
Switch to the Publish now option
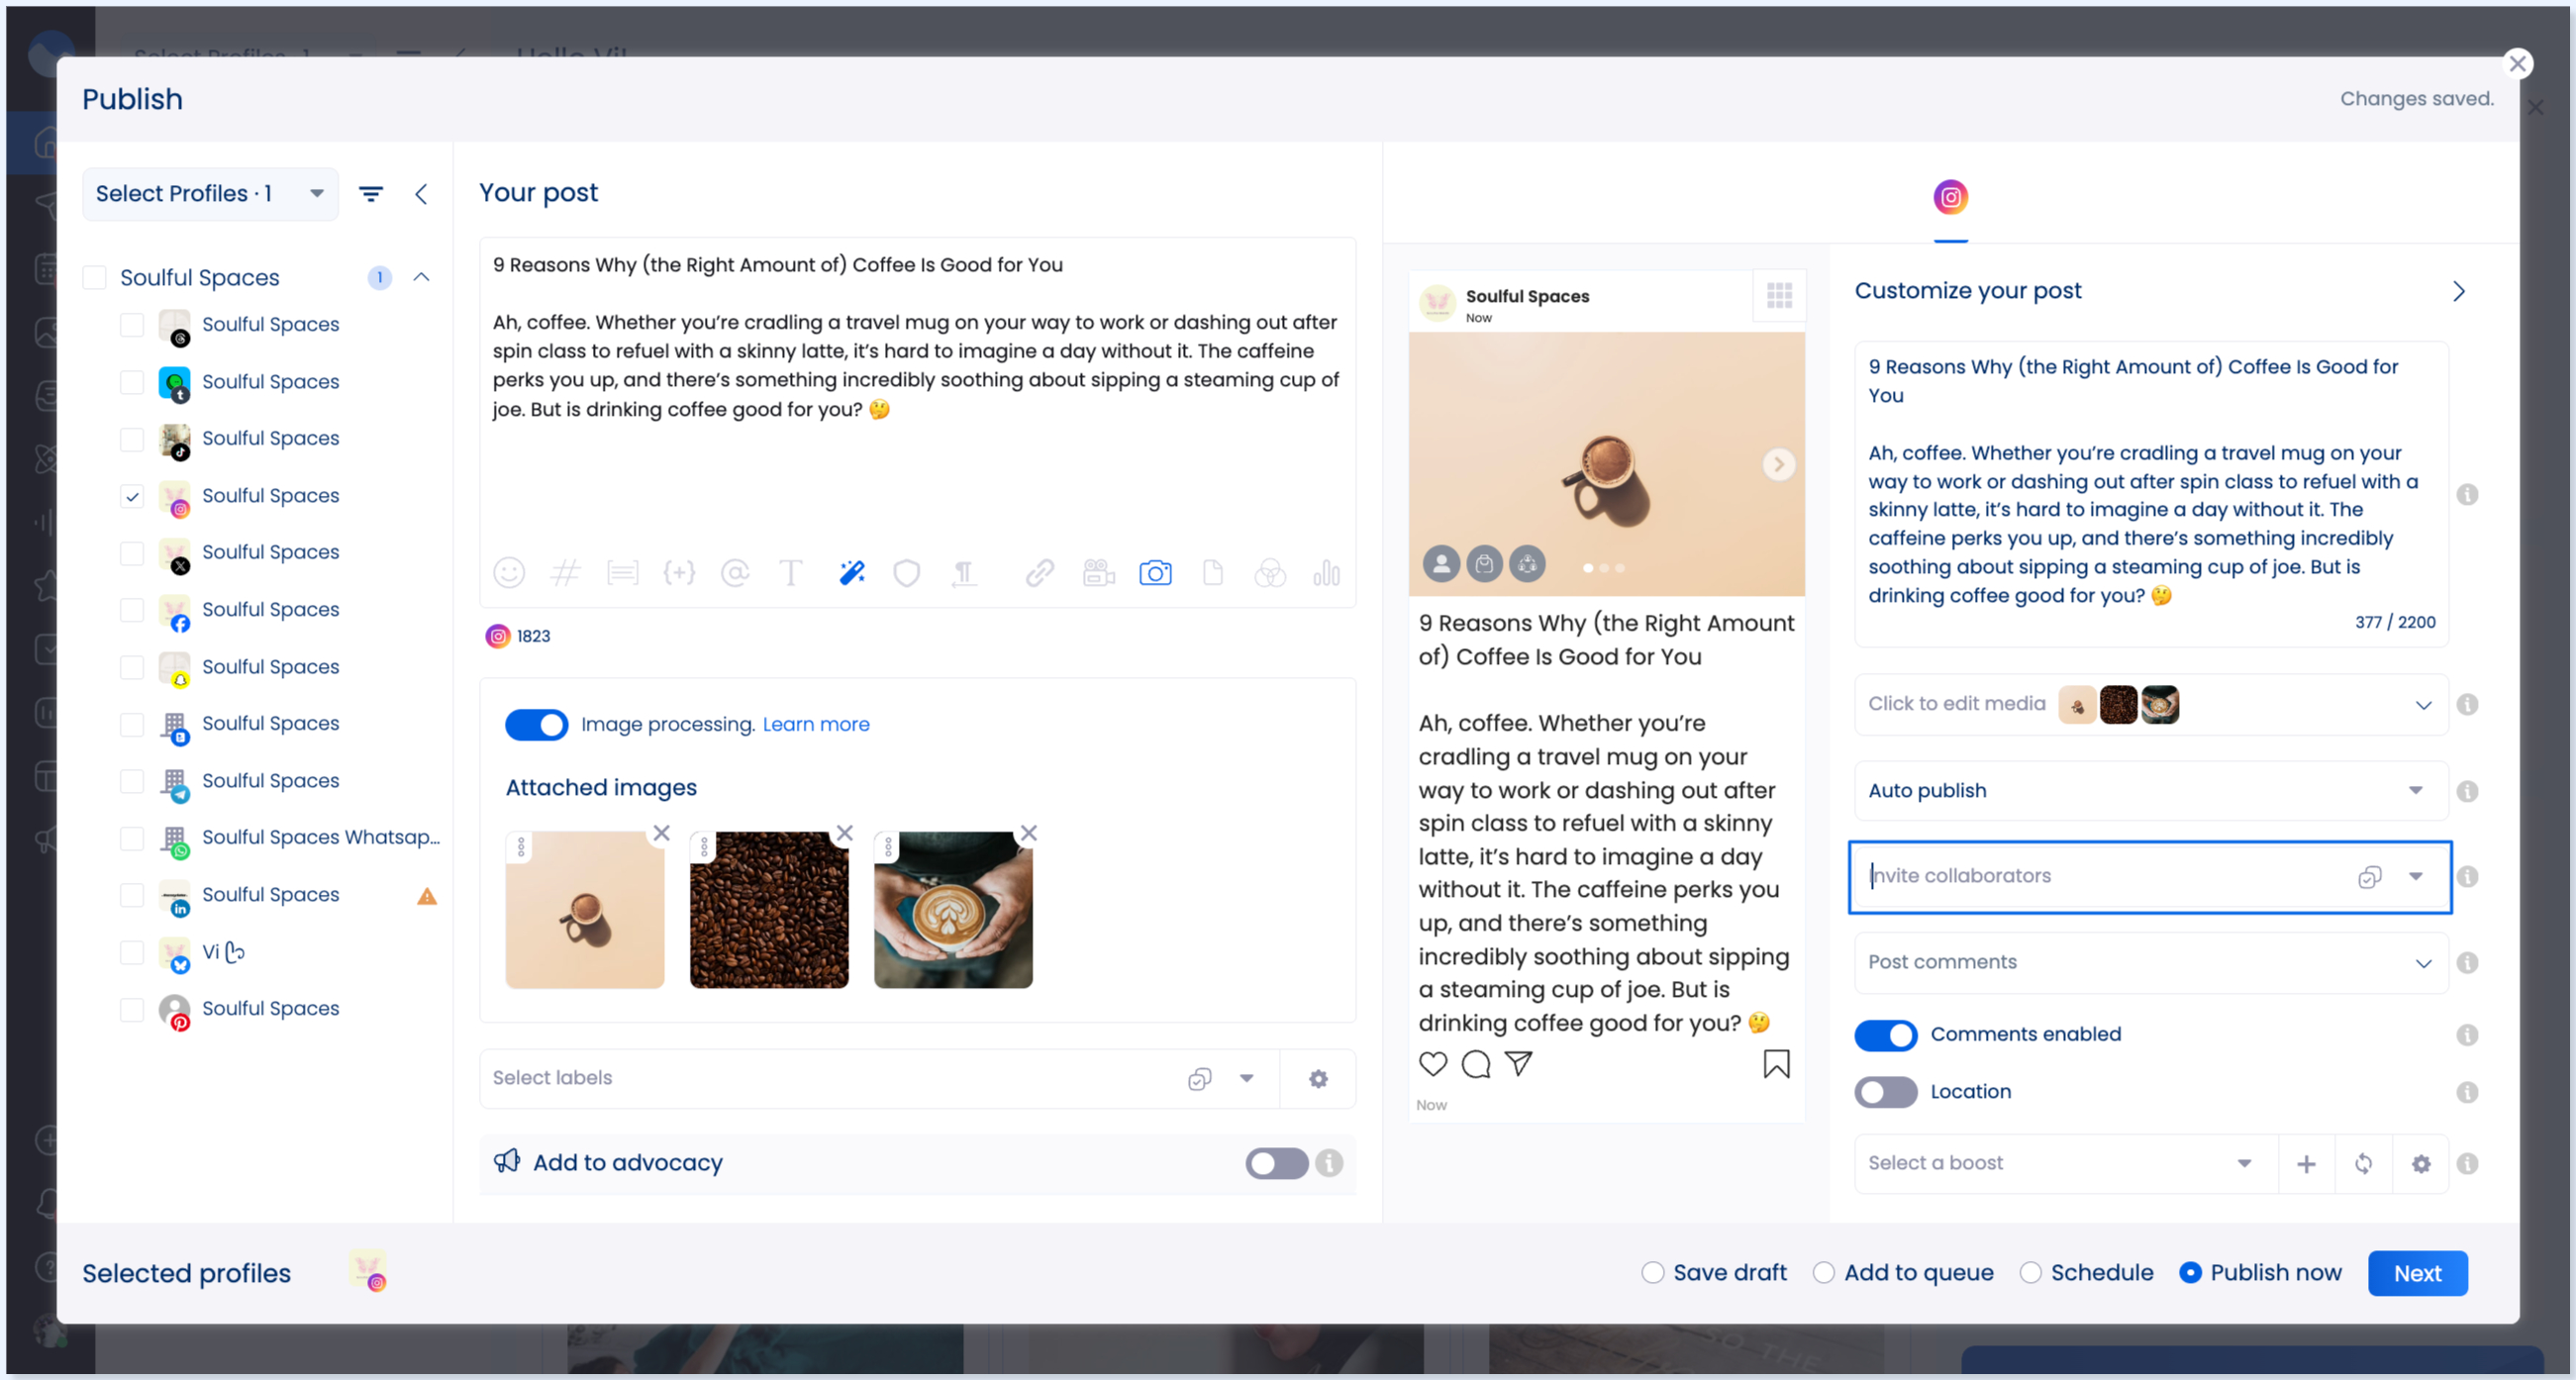point(2192,1272)
